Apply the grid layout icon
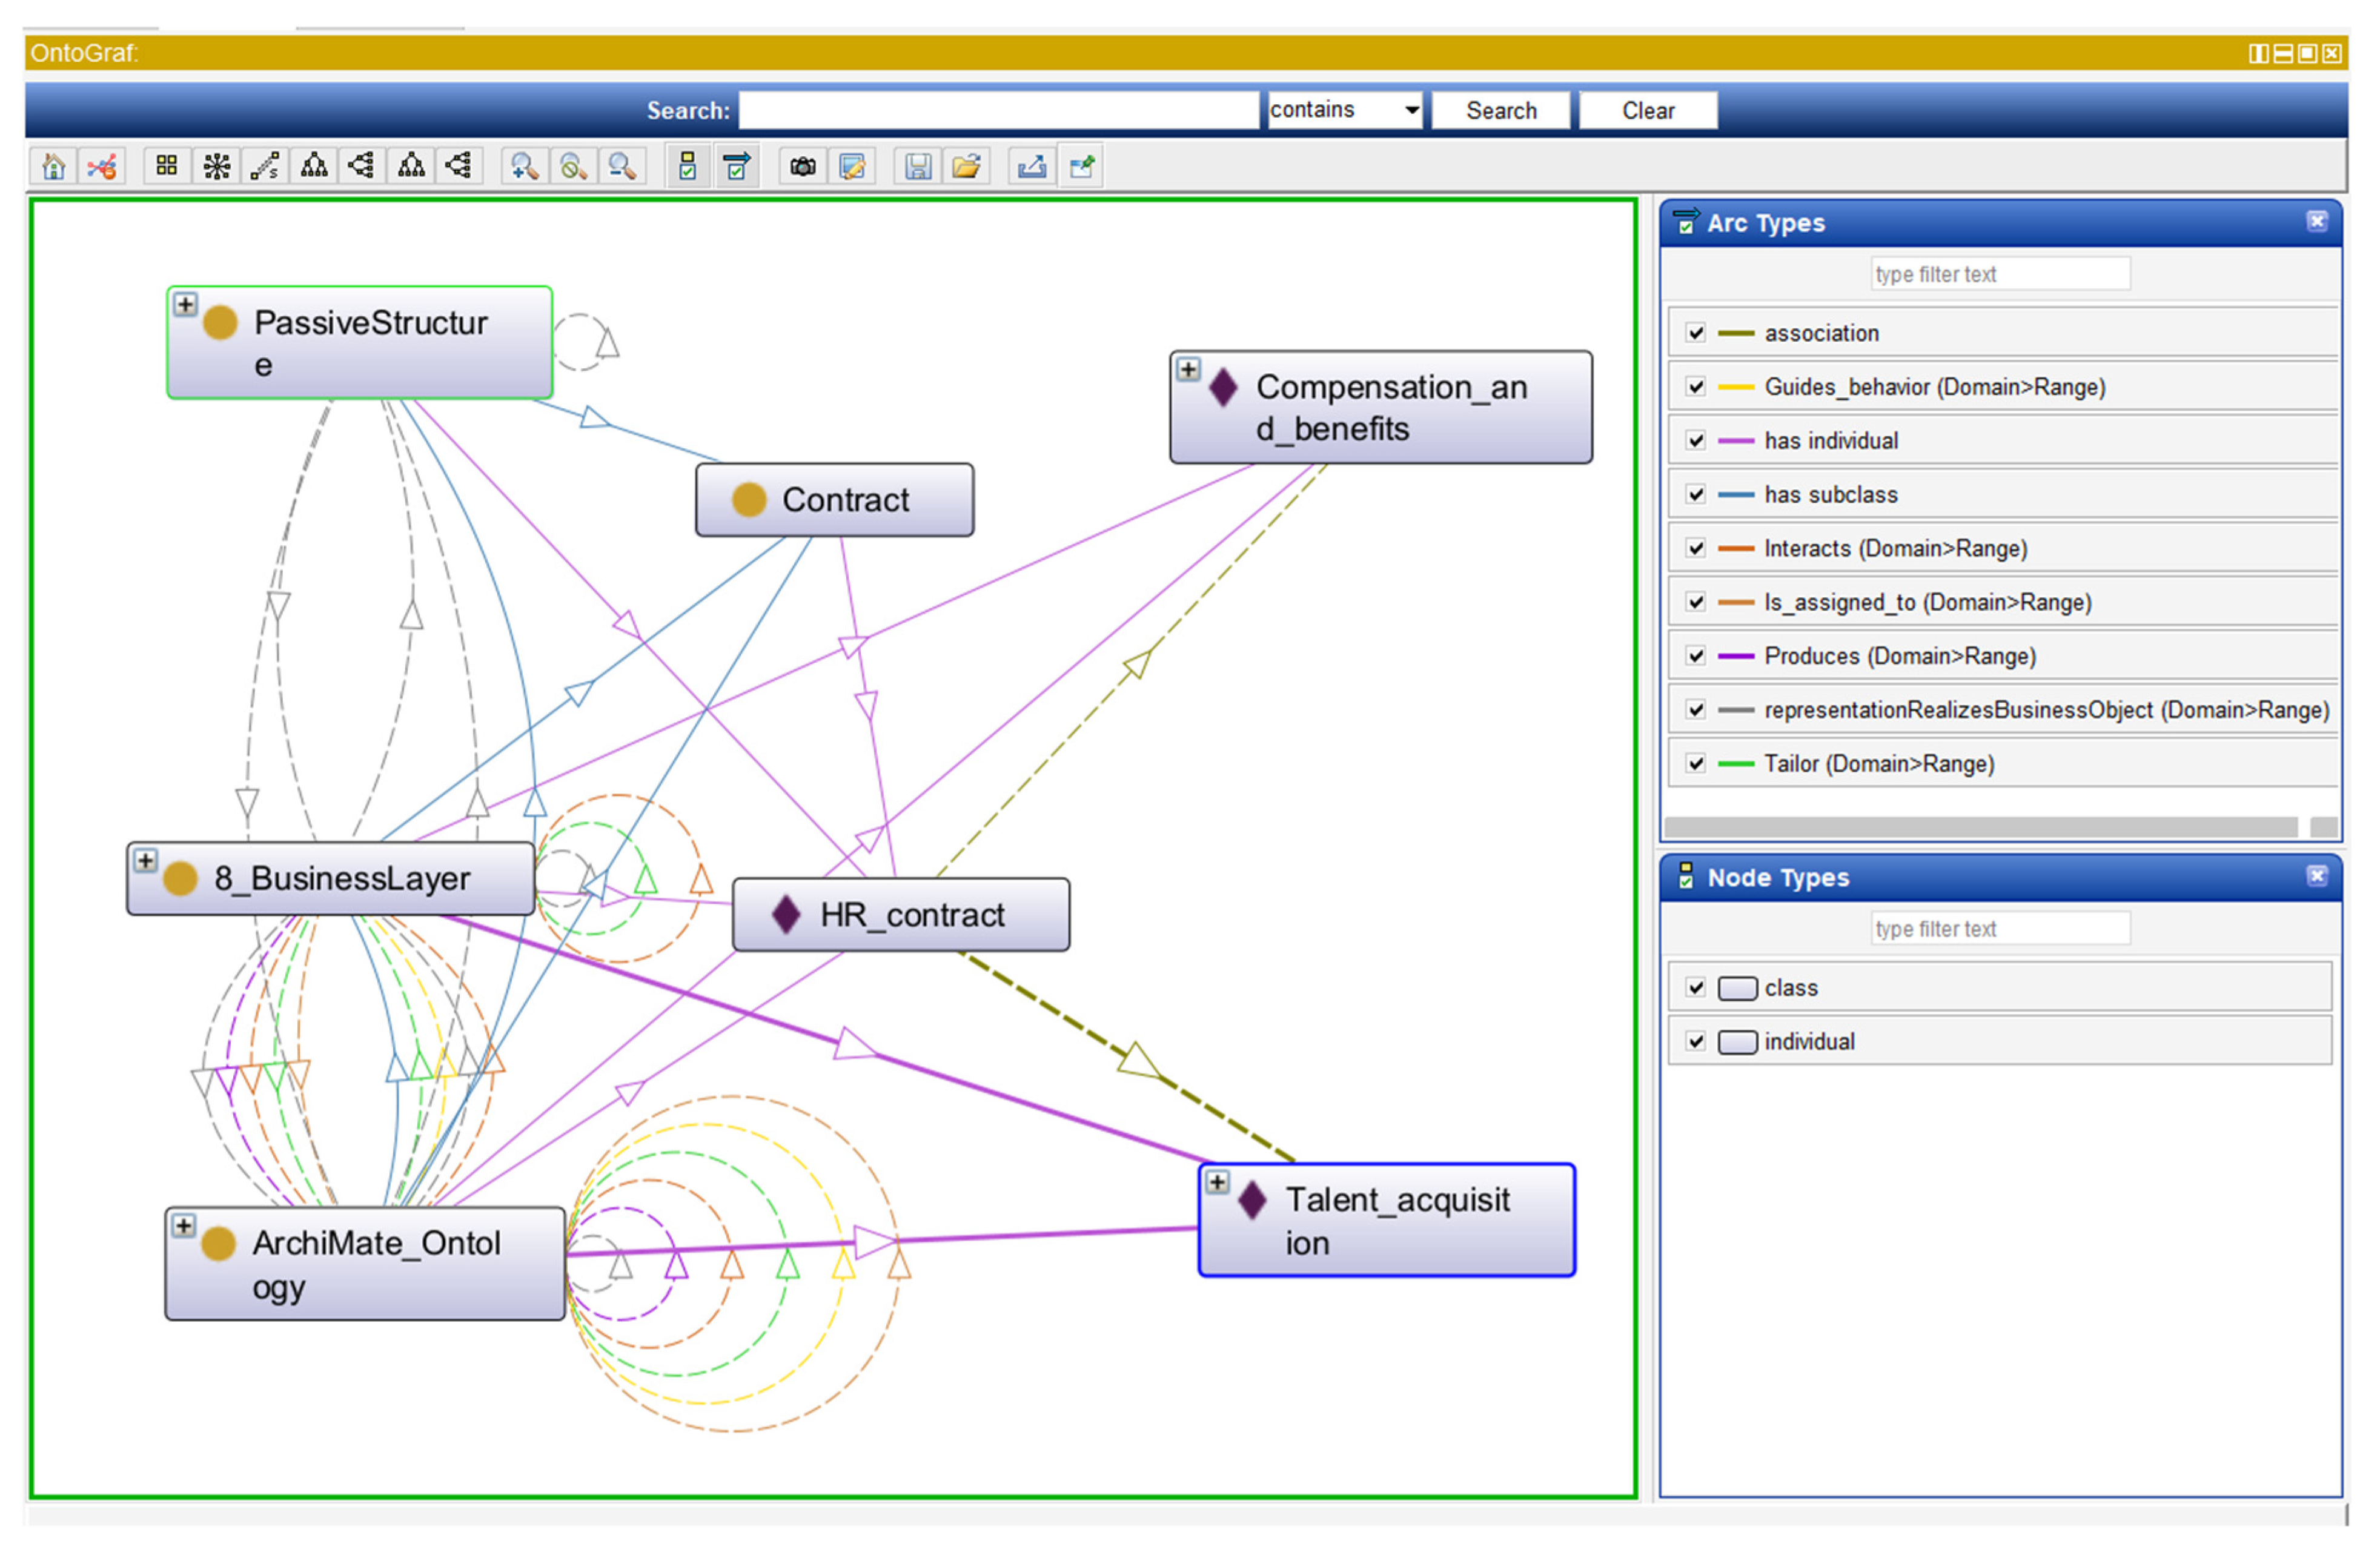The height and width of the screenshot is (1555, 2380). [x=167, y=166]
